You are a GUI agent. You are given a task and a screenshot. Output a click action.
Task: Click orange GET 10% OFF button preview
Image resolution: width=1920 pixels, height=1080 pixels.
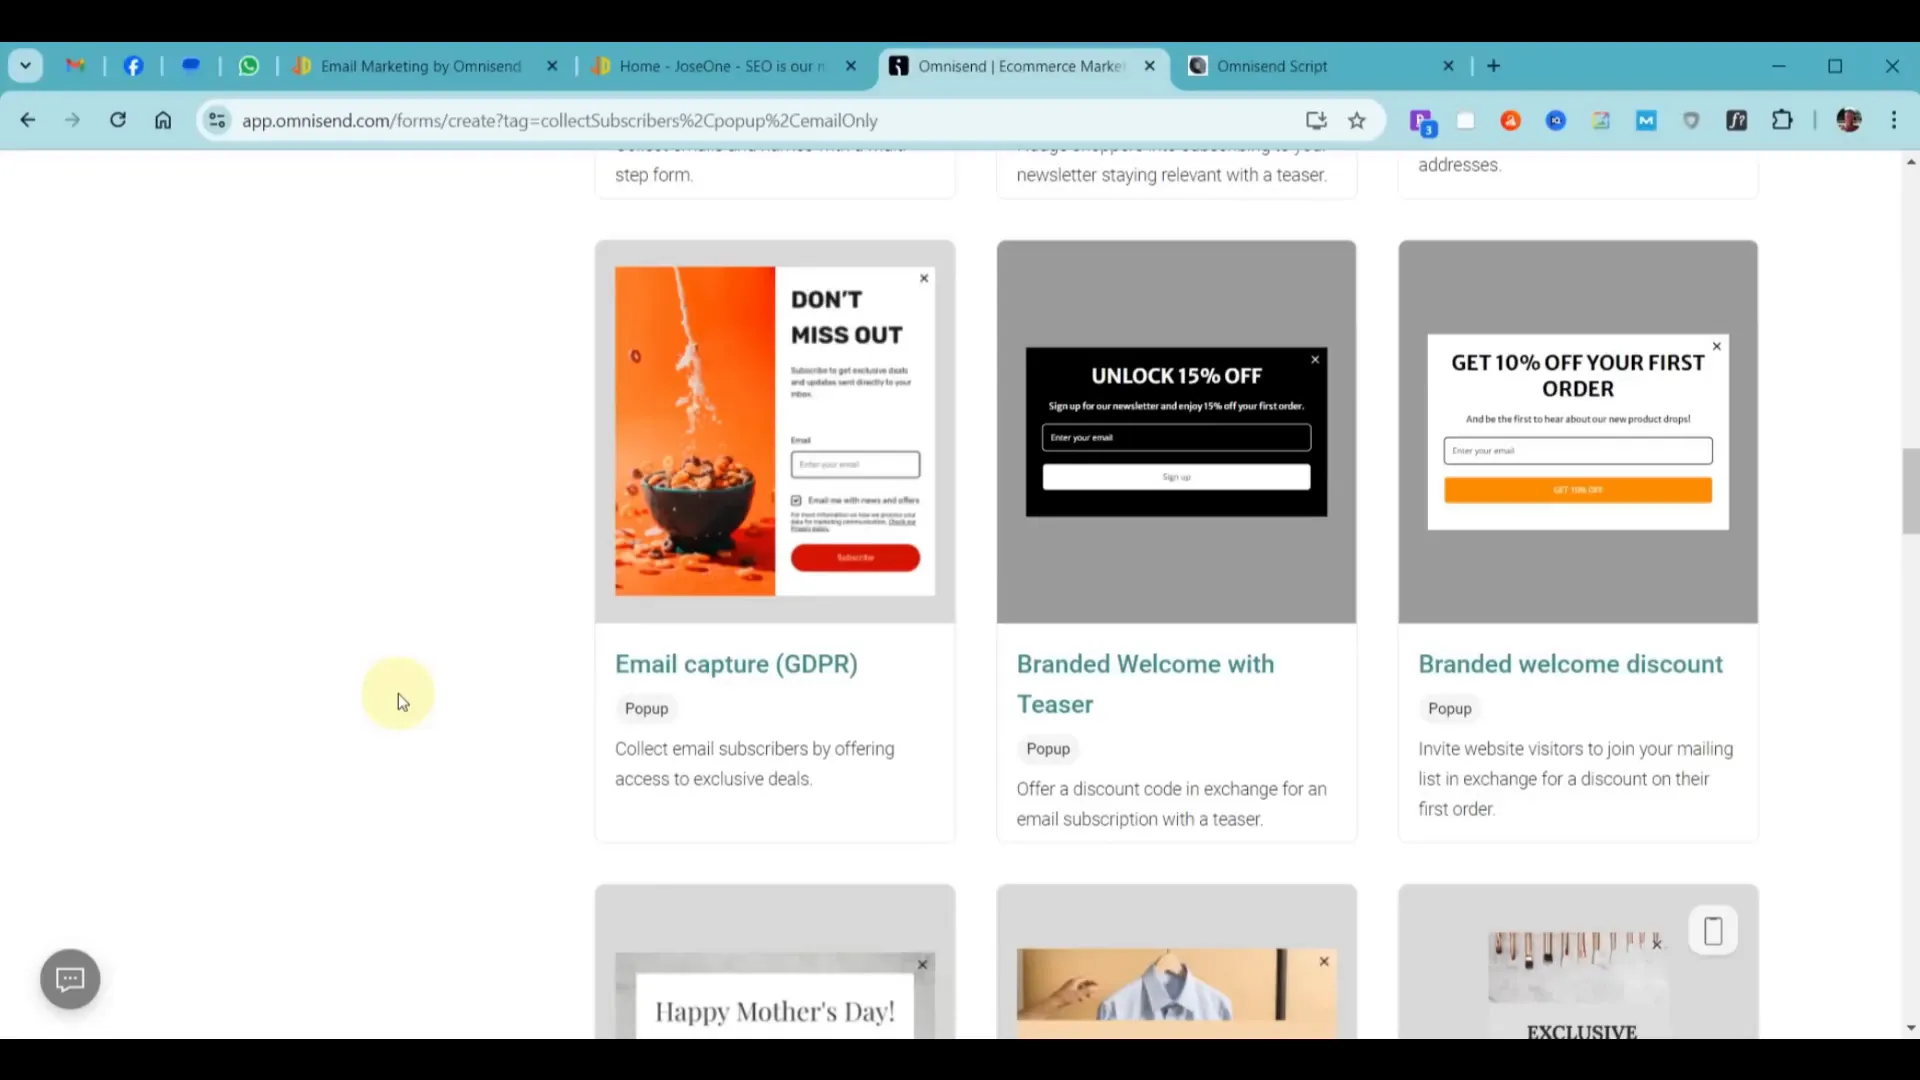click(1577, 490)
